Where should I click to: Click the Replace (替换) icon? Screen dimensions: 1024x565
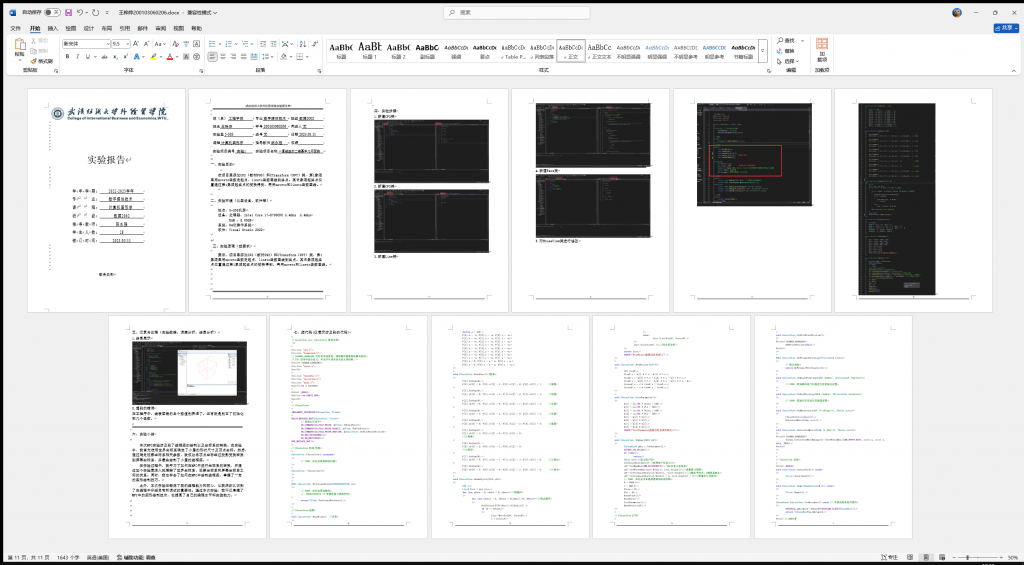tap(786, 50)
